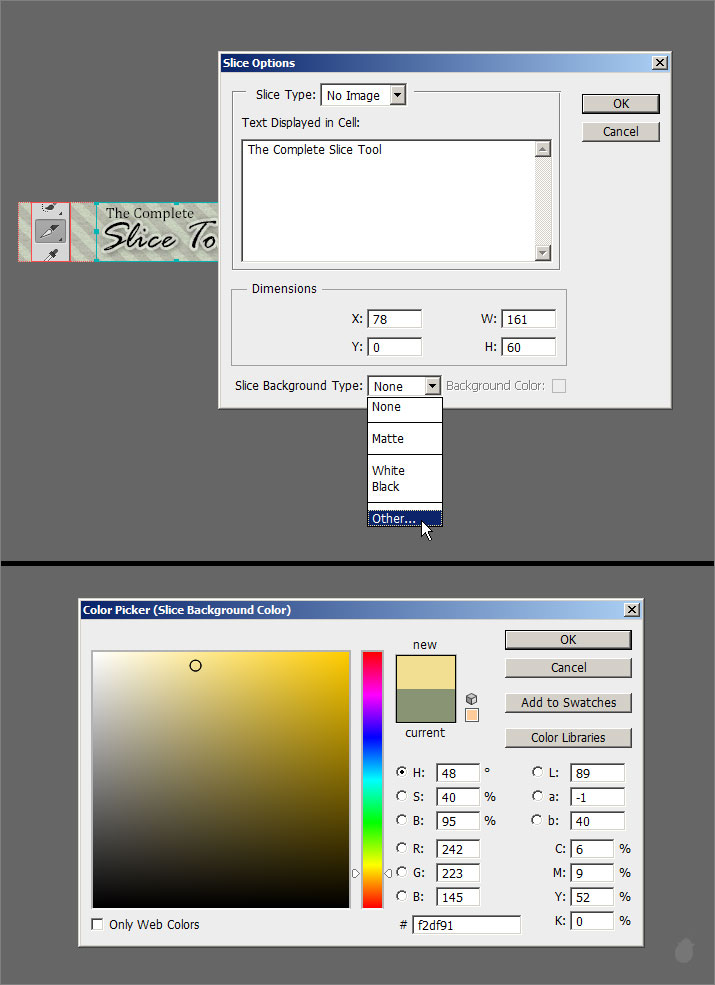Click the small web-safe color swatch
The width and height of the screenshot is (715, 985).
click(472, 715)
